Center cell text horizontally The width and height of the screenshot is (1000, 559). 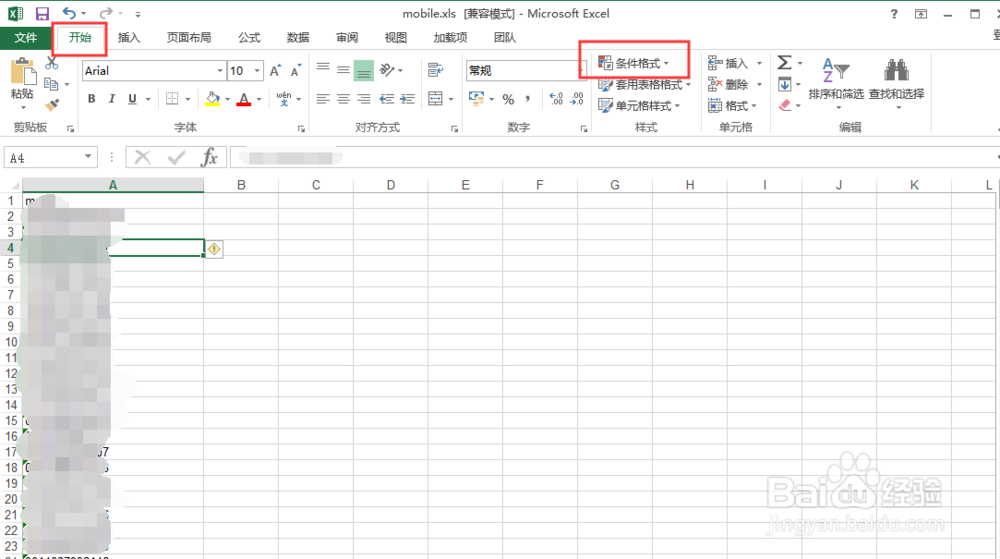(343, 99)
